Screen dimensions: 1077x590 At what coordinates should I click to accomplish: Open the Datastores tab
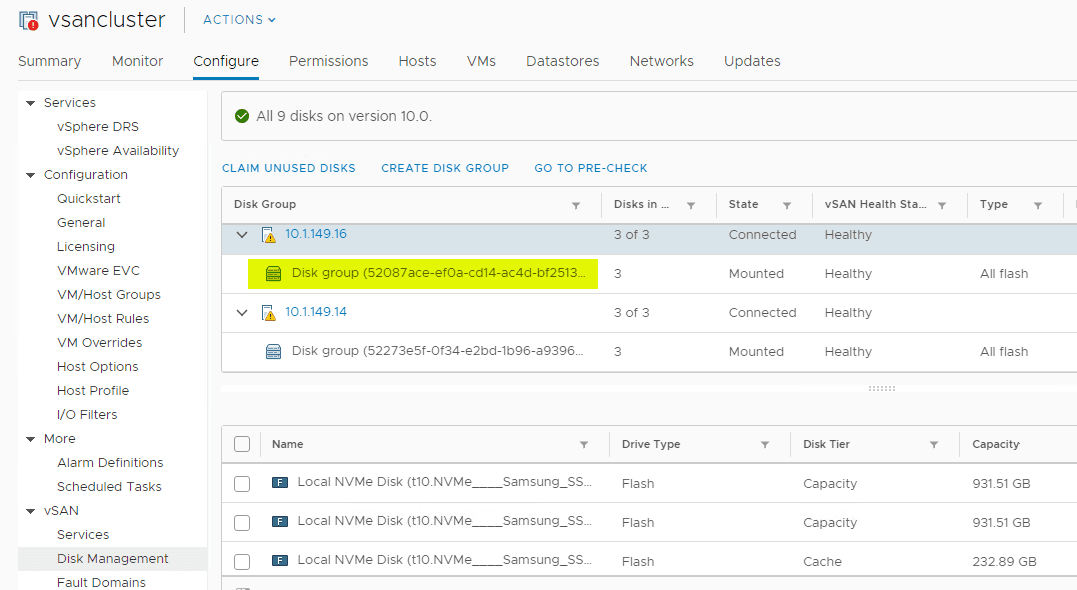point(563,61)
